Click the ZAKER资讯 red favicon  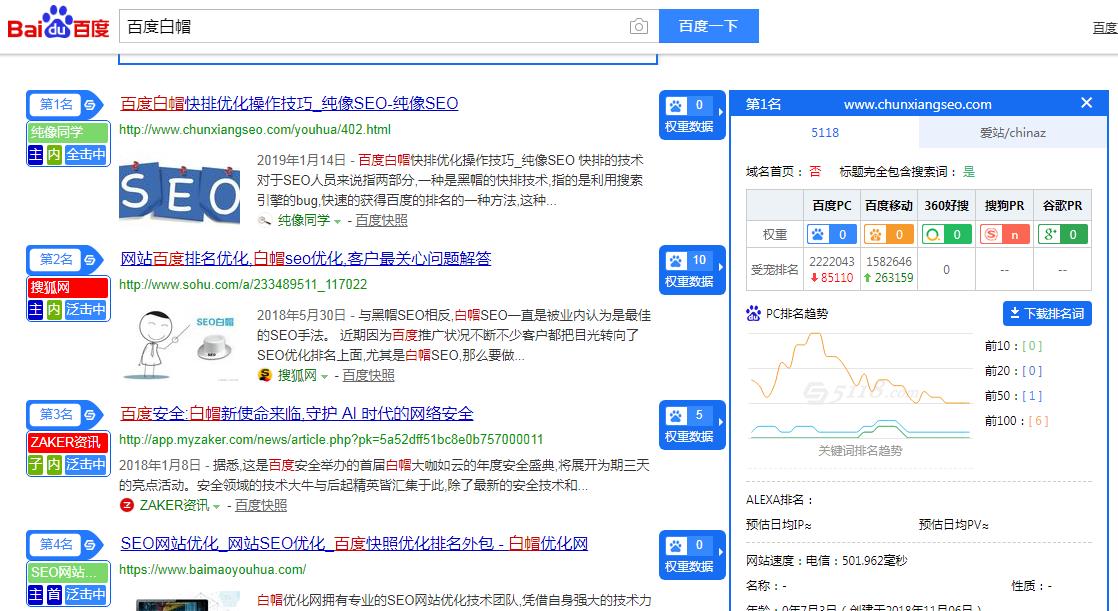tap(126, 505)
